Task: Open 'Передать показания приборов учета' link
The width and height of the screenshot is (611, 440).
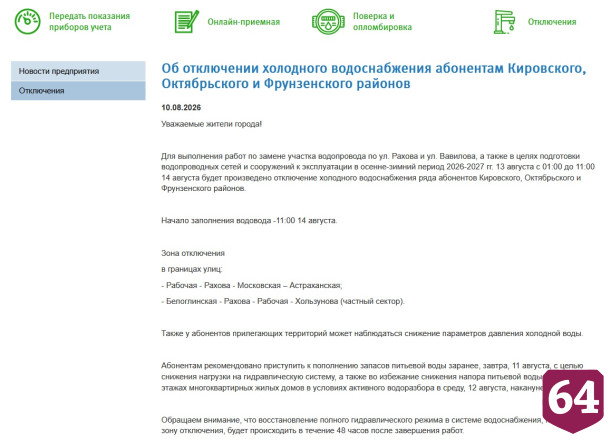Action: coord(89,21)
